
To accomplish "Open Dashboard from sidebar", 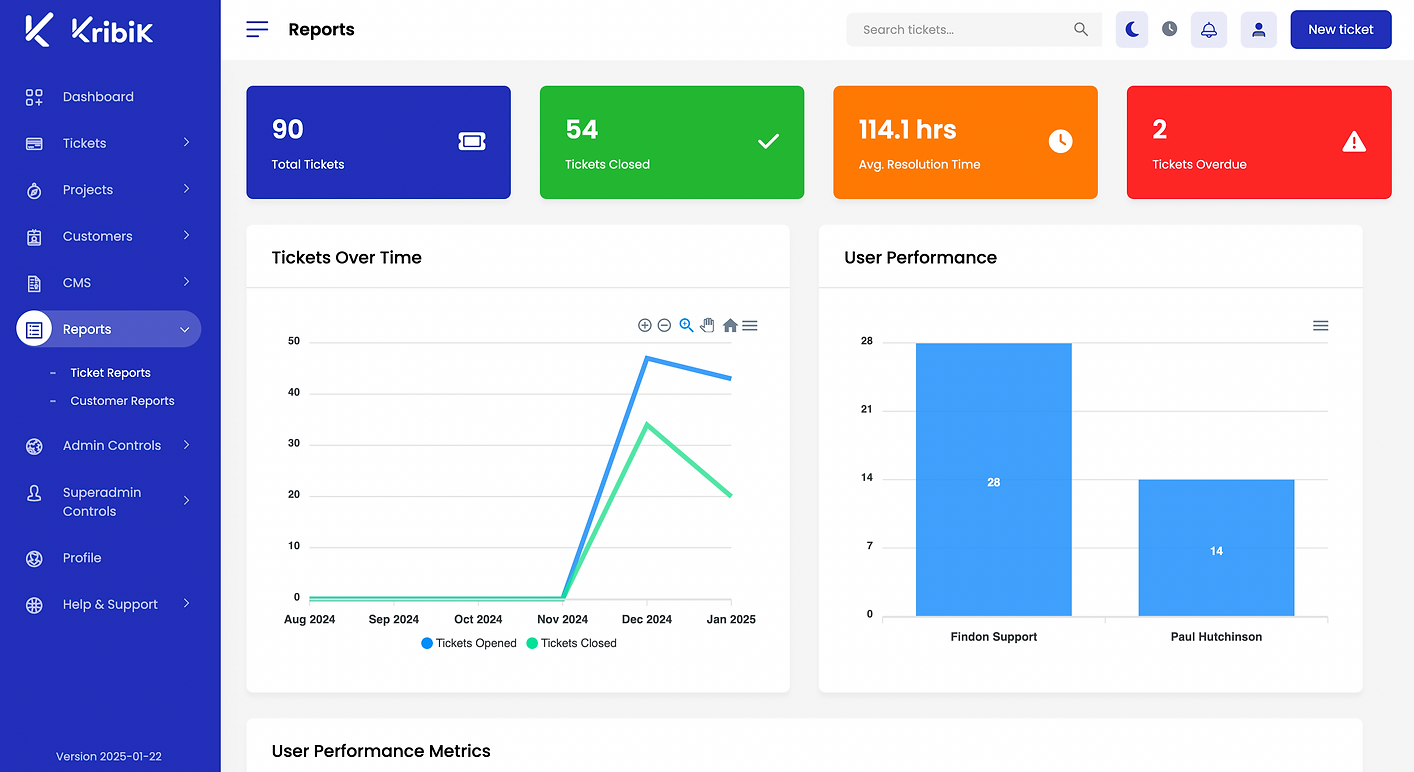I will coord(108,97).
